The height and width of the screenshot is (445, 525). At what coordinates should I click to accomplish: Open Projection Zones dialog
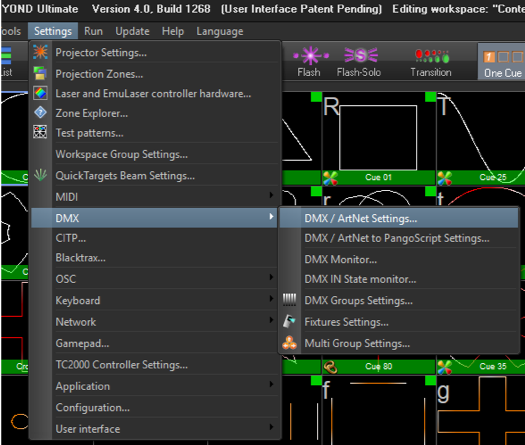[154, 74]
